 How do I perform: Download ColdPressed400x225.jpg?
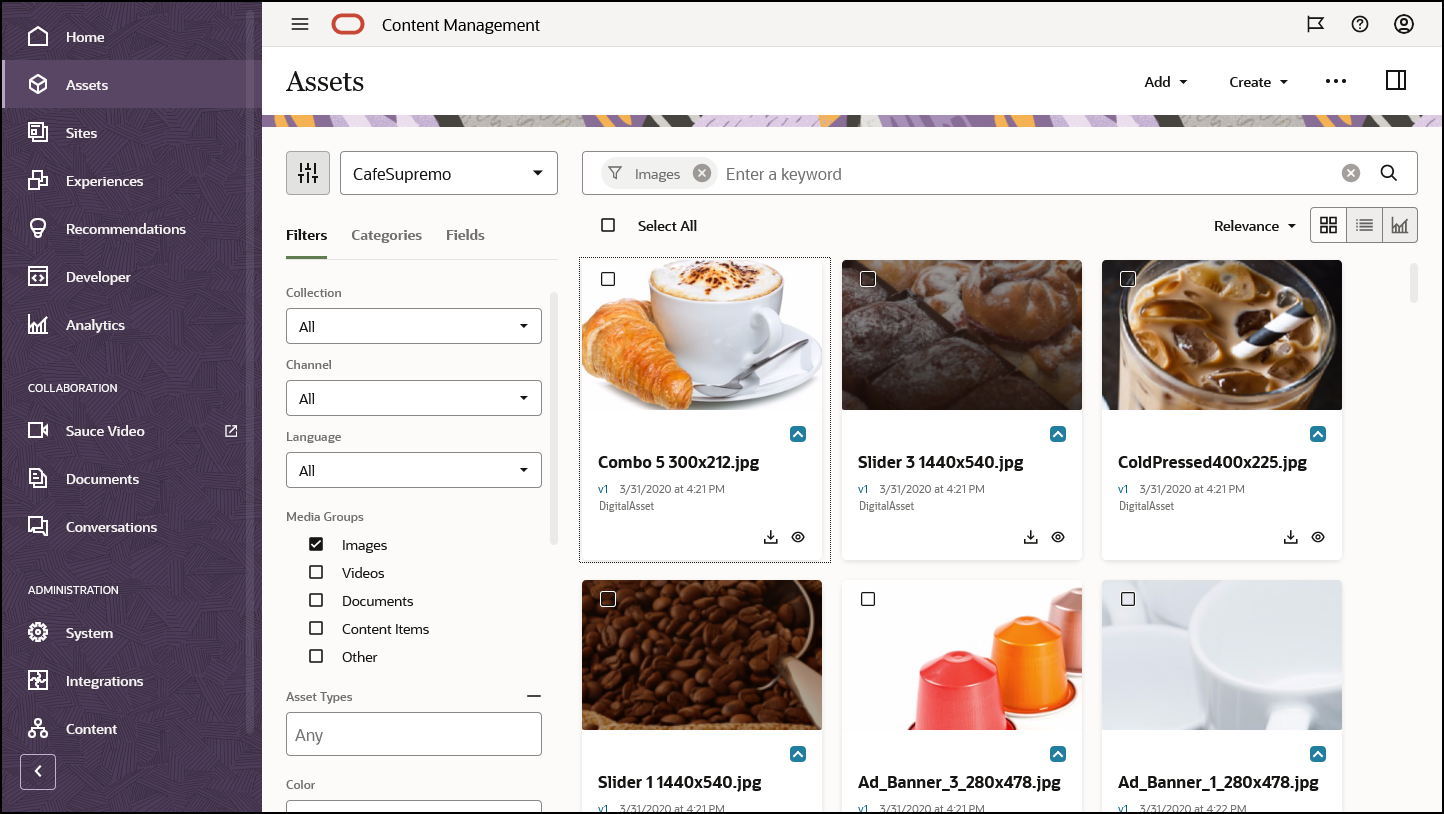pyautogui.click(x=1290, y=537)
